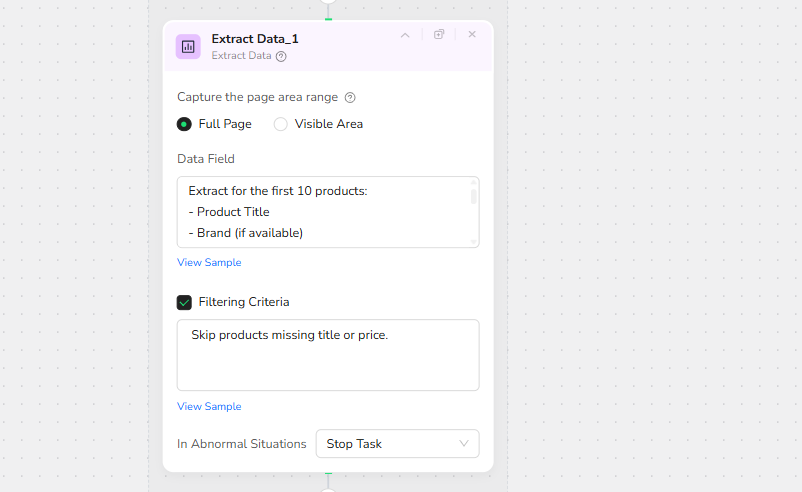Uncheck the Filtering Criteria checkbox
This screenshot has width=802, height=492.
click(x=184, y=302)
